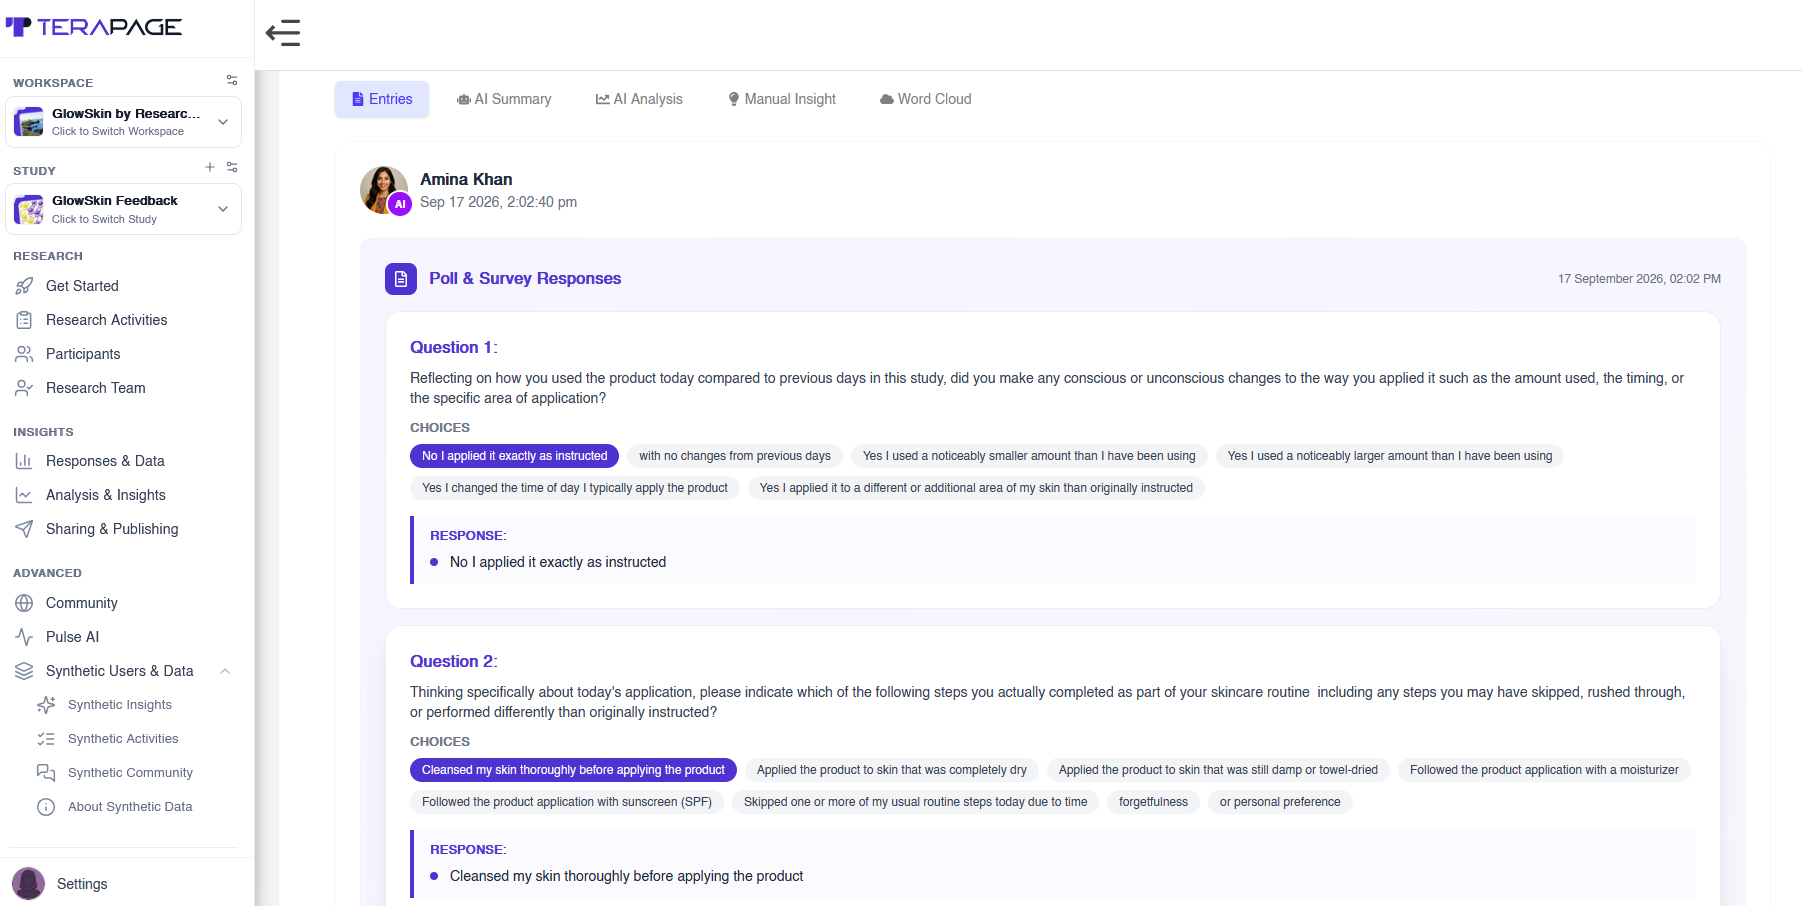Click the Community globe icon

tap(24, 603)
